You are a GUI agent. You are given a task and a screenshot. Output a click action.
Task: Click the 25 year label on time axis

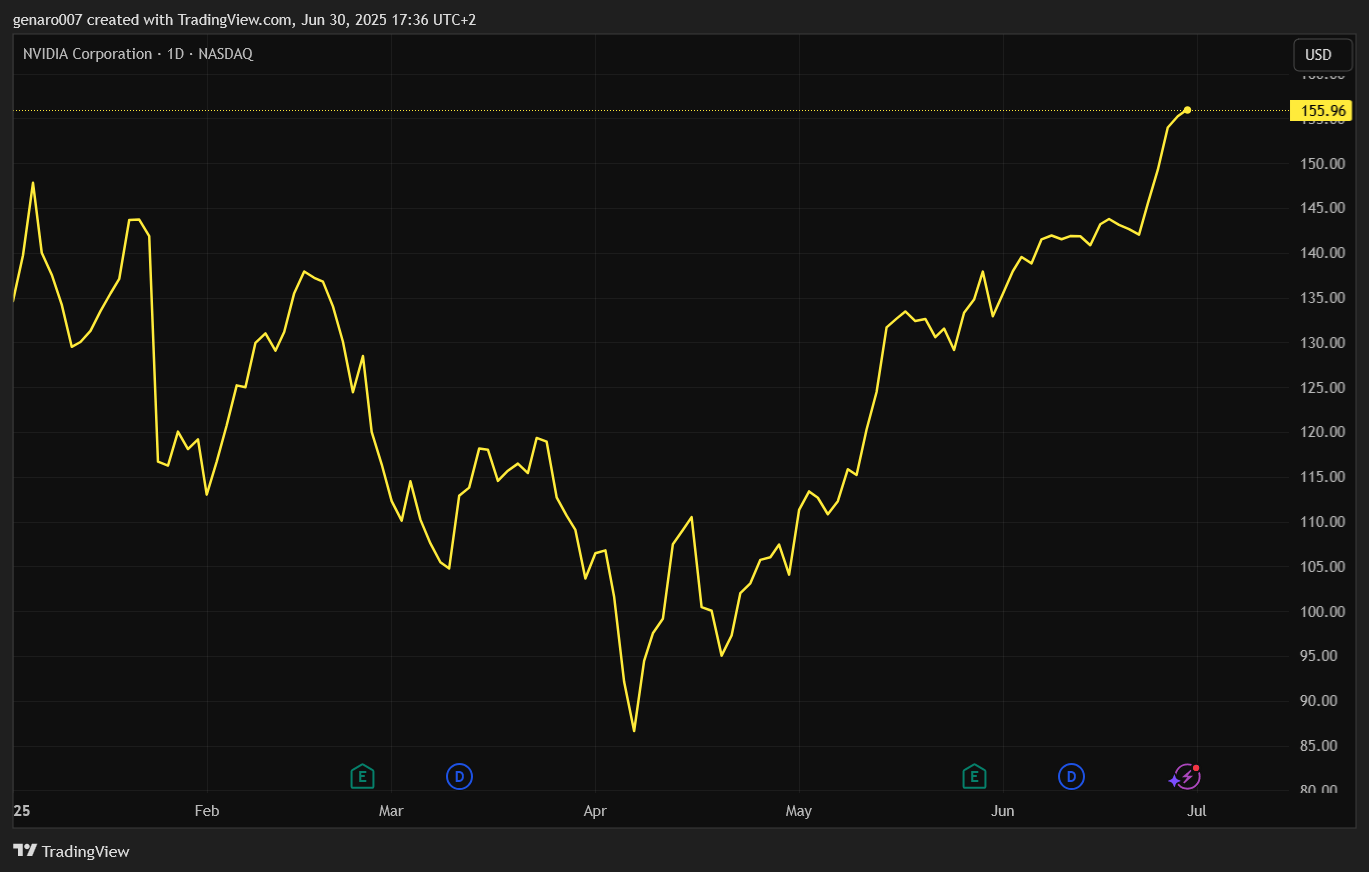click(x=22, y=811)
